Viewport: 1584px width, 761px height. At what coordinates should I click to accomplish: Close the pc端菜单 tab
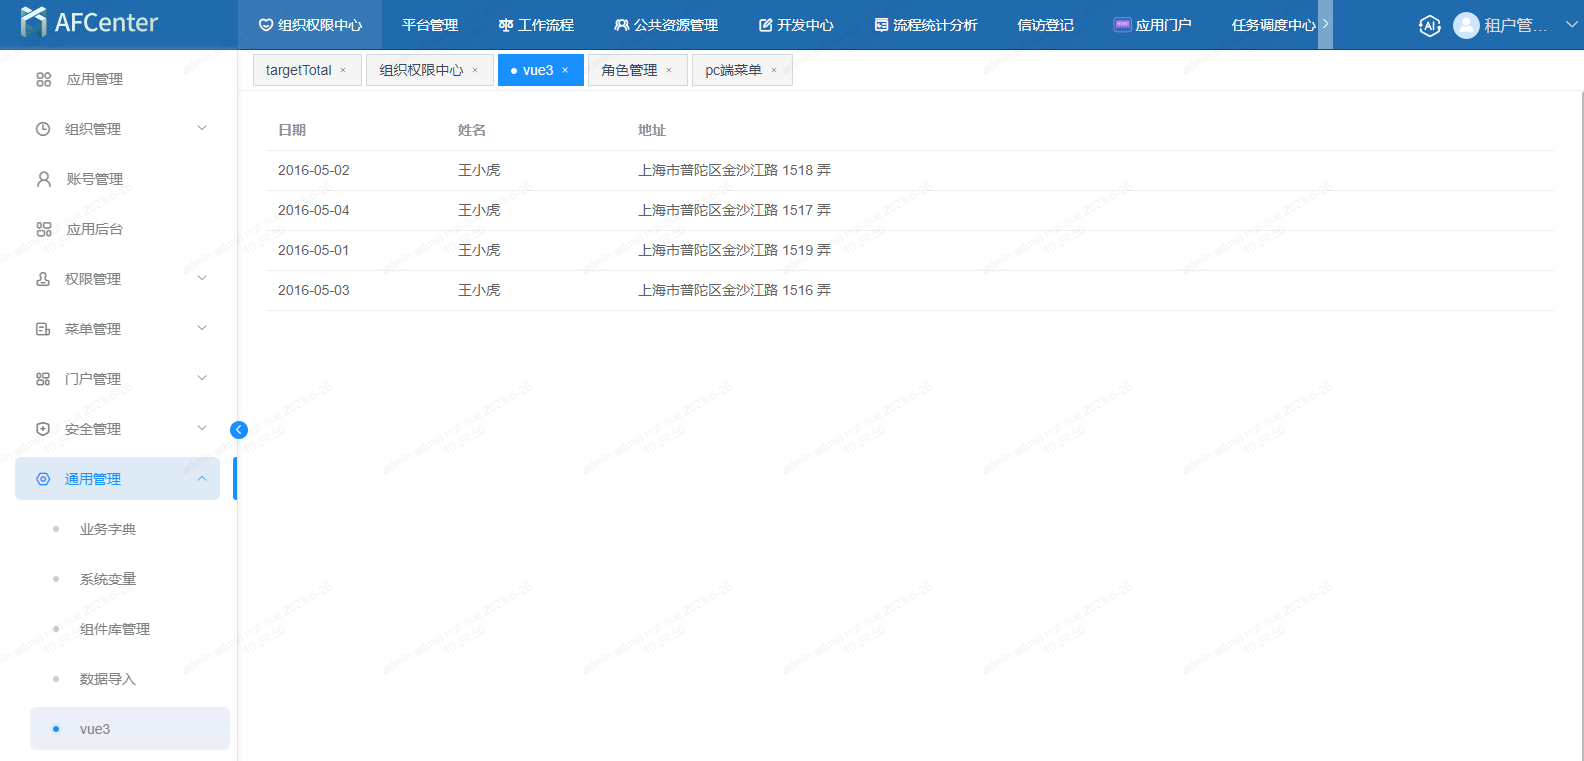click(774, 70)
